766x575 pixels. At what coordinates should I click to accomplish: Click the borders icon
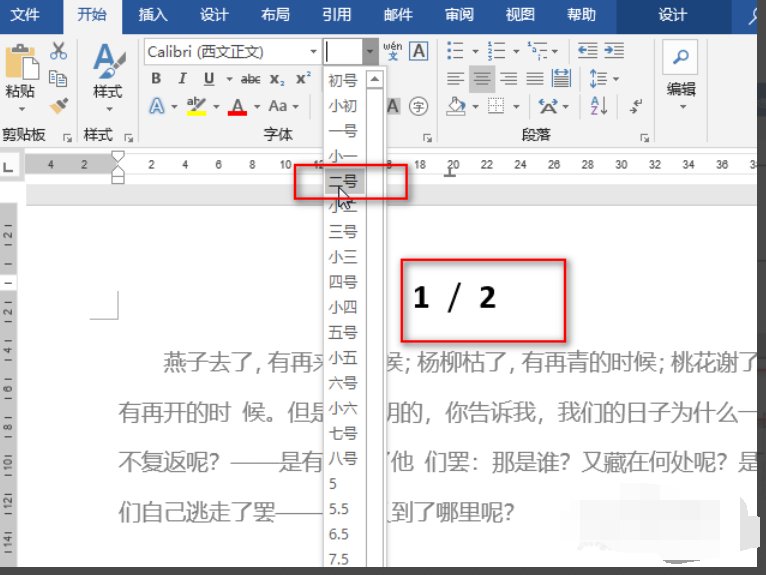pyautogui.click(x=496, y=106)
